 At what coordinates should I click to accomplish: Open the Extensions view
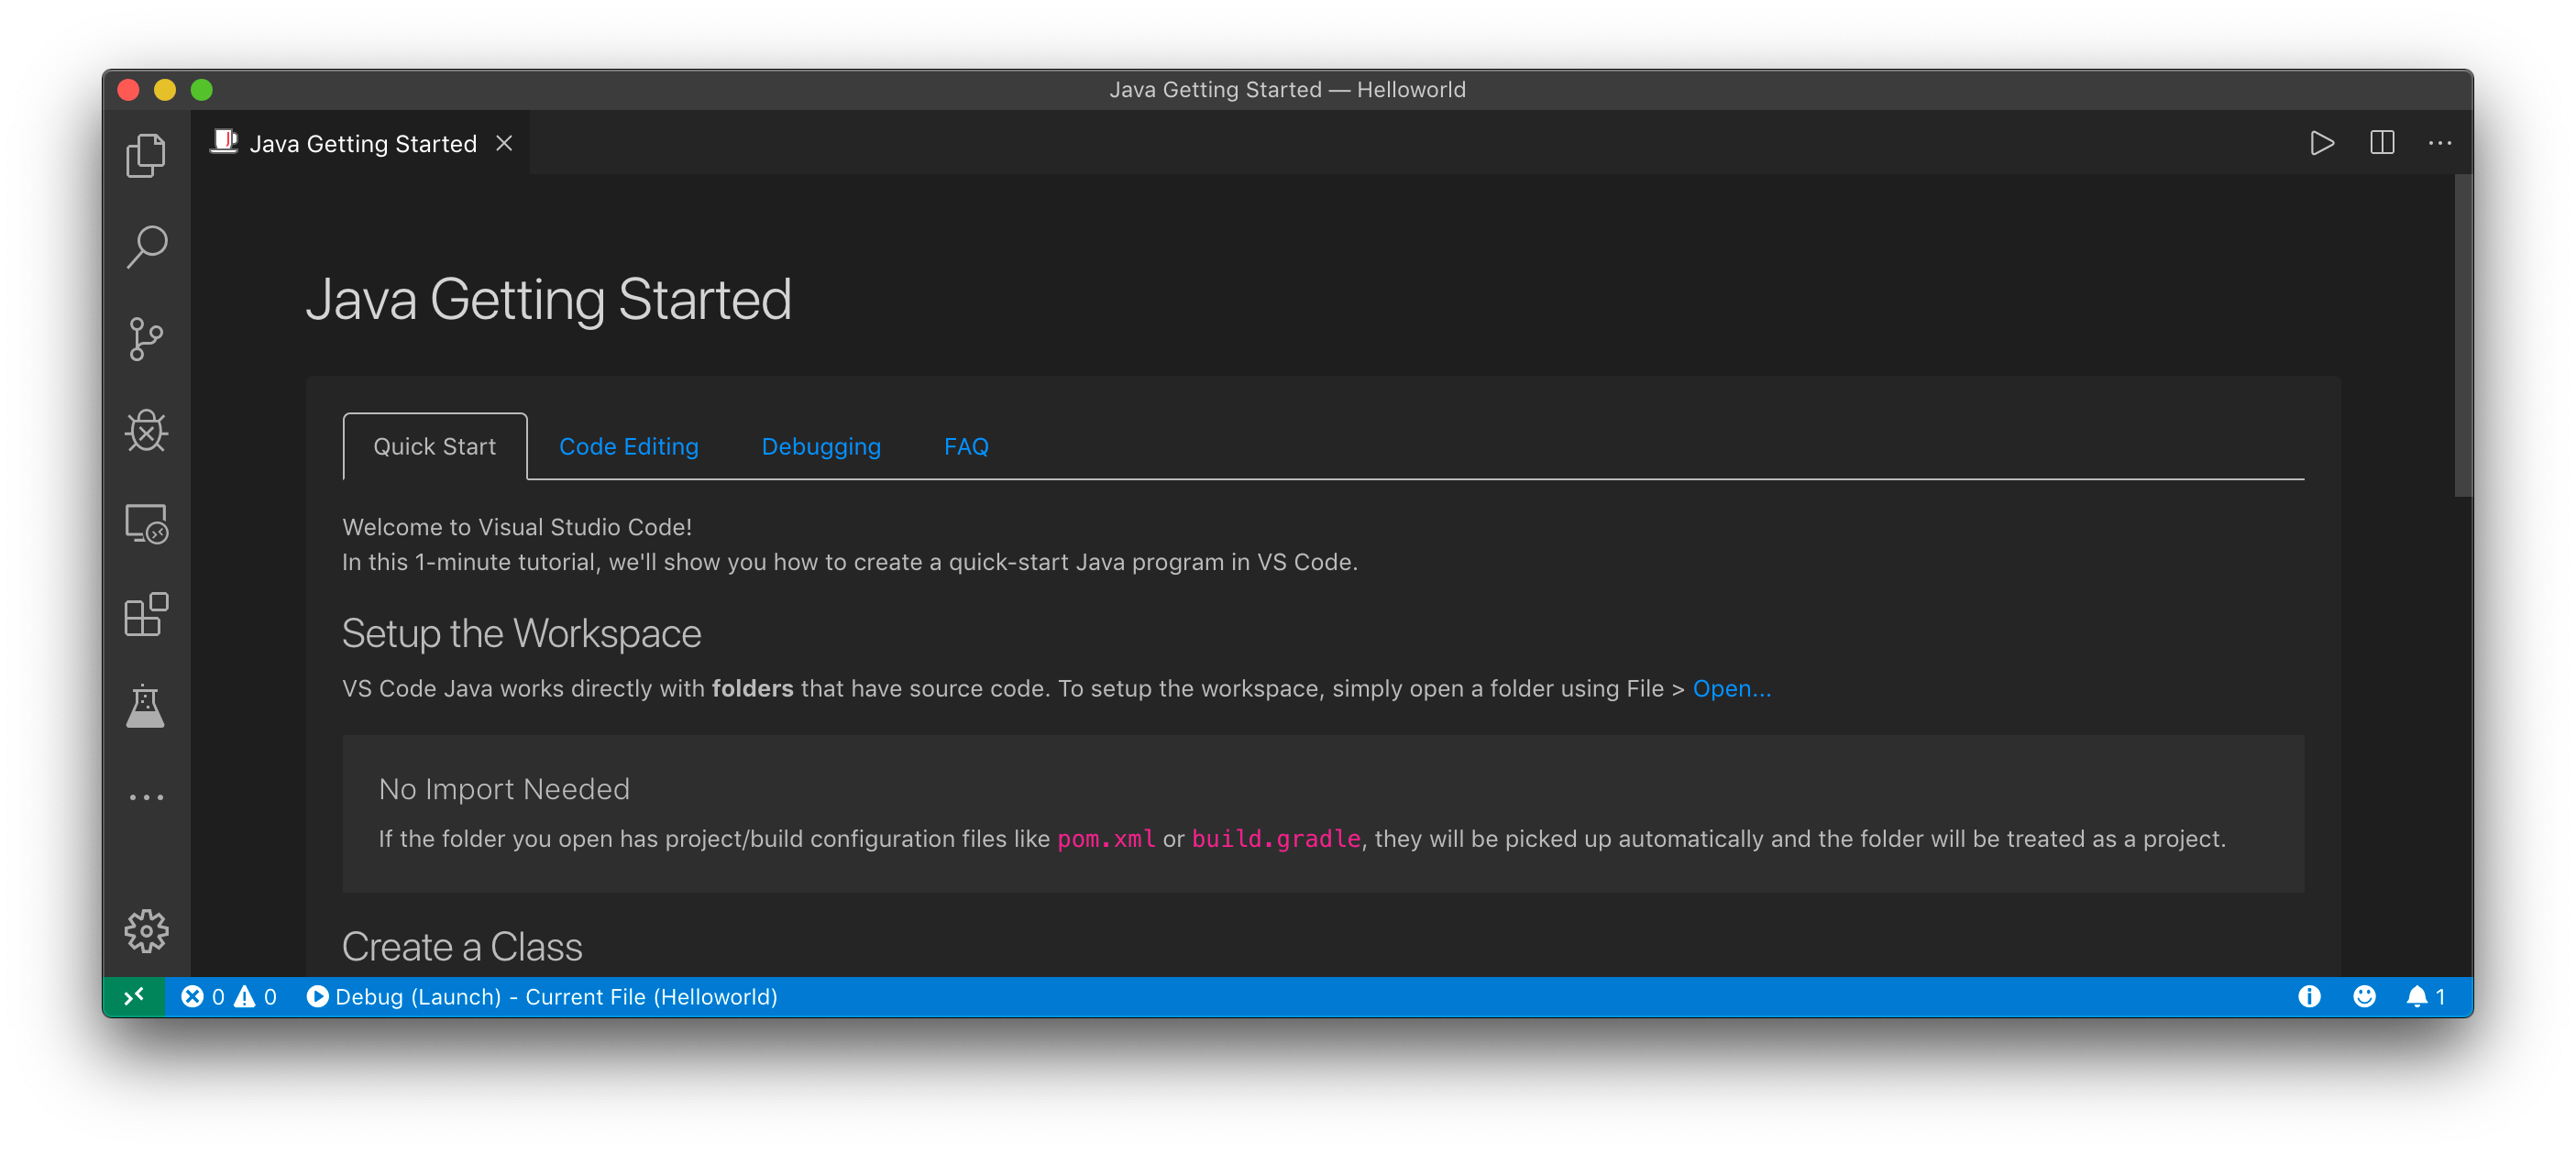[146, 616]
